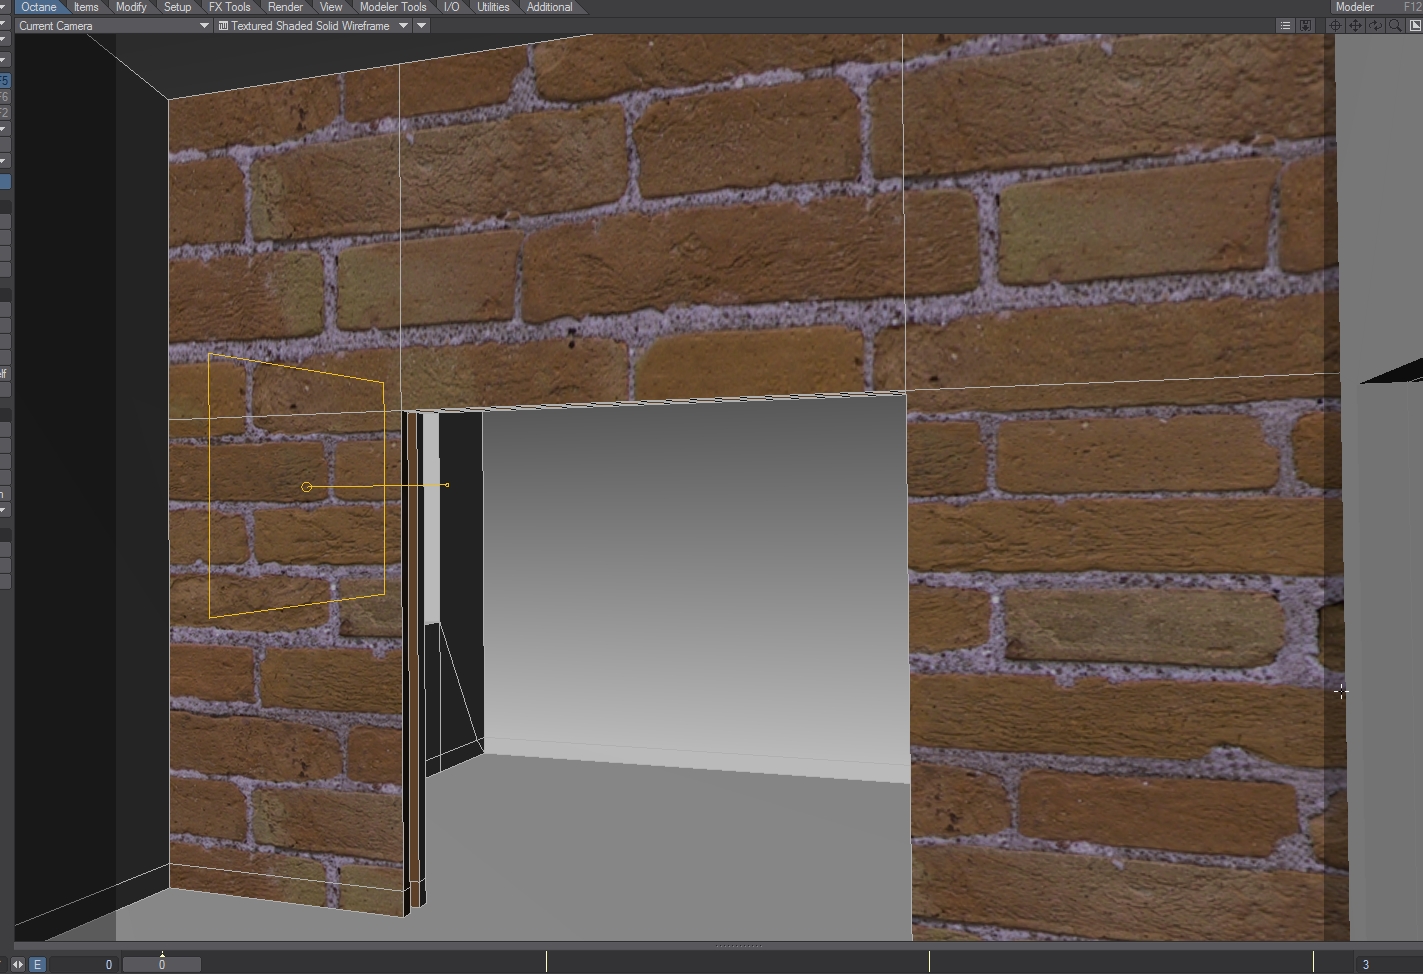Select the Render tab
This screenshot has height=974, width=1423.
pos(285,7)
